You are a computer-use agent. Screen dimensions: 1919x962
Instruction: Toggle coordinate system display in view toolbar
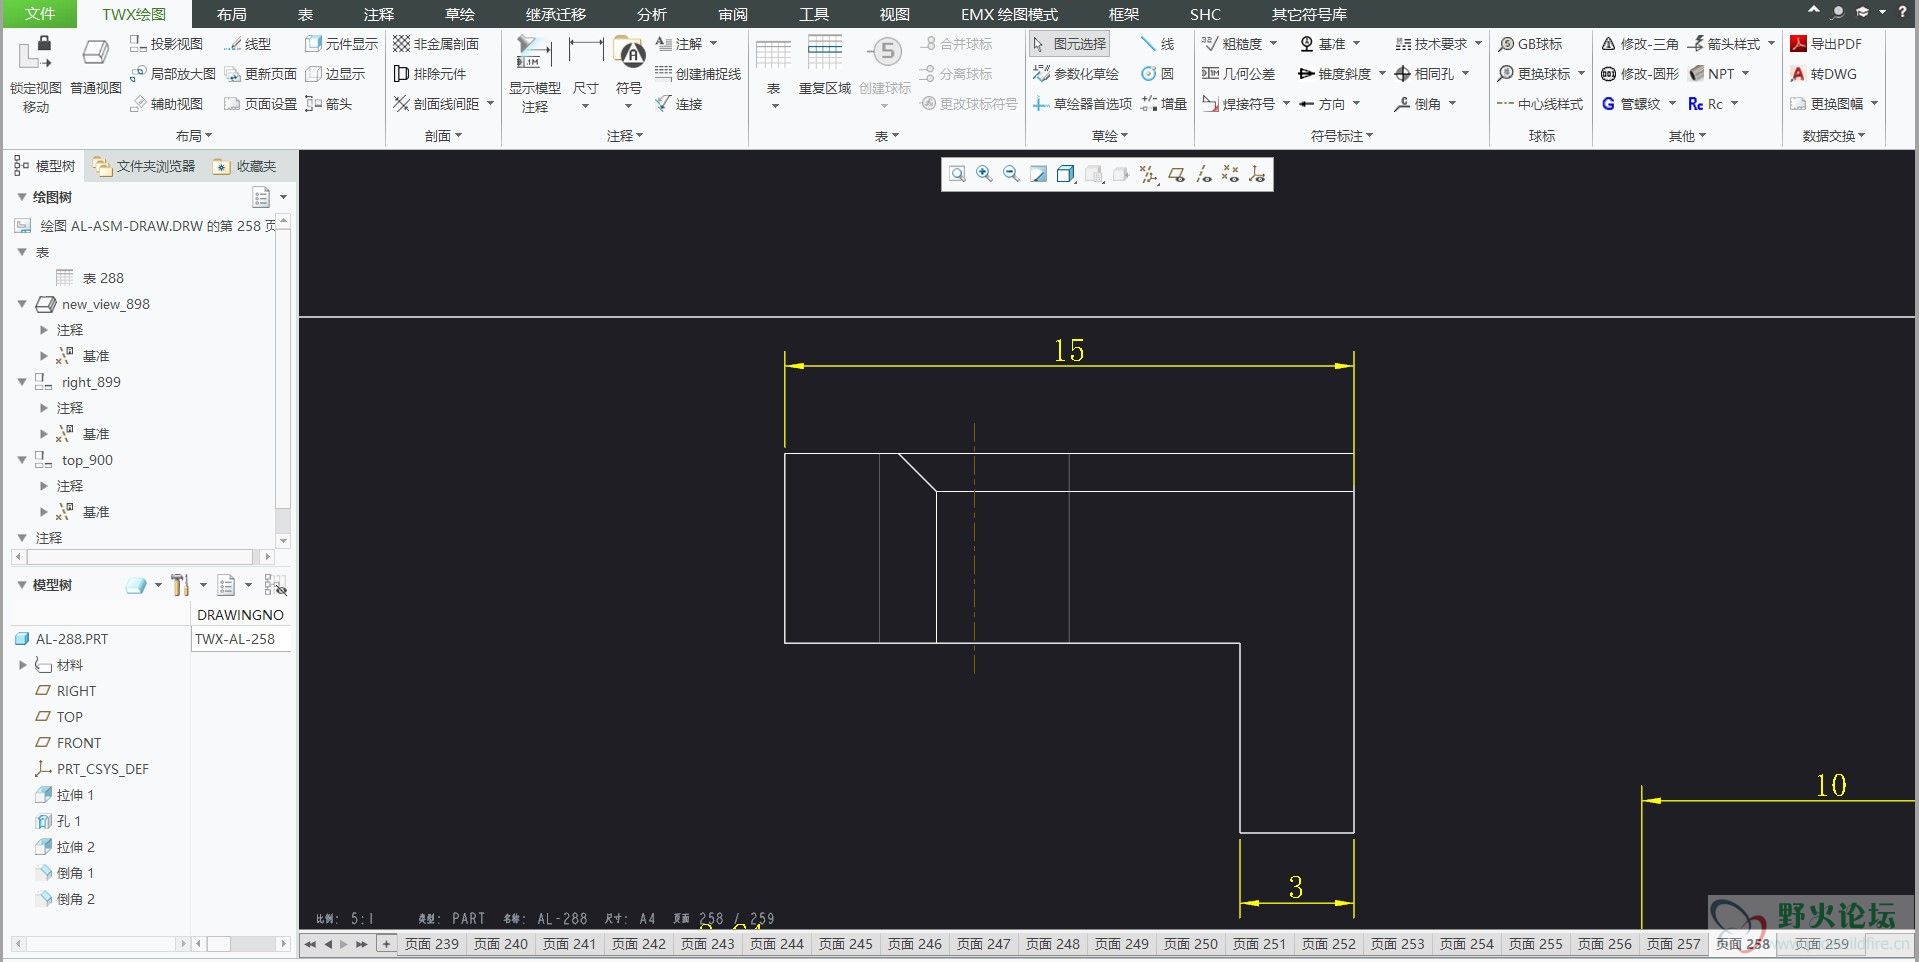point(1257,174)
